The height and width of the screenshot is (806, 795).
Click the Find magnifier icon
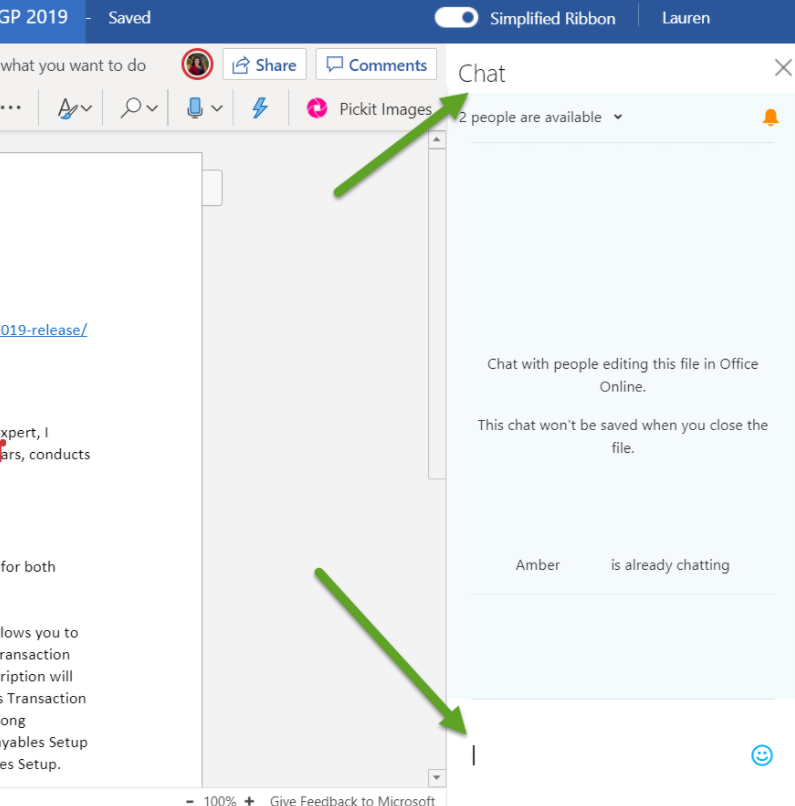[x=131, y=108]
